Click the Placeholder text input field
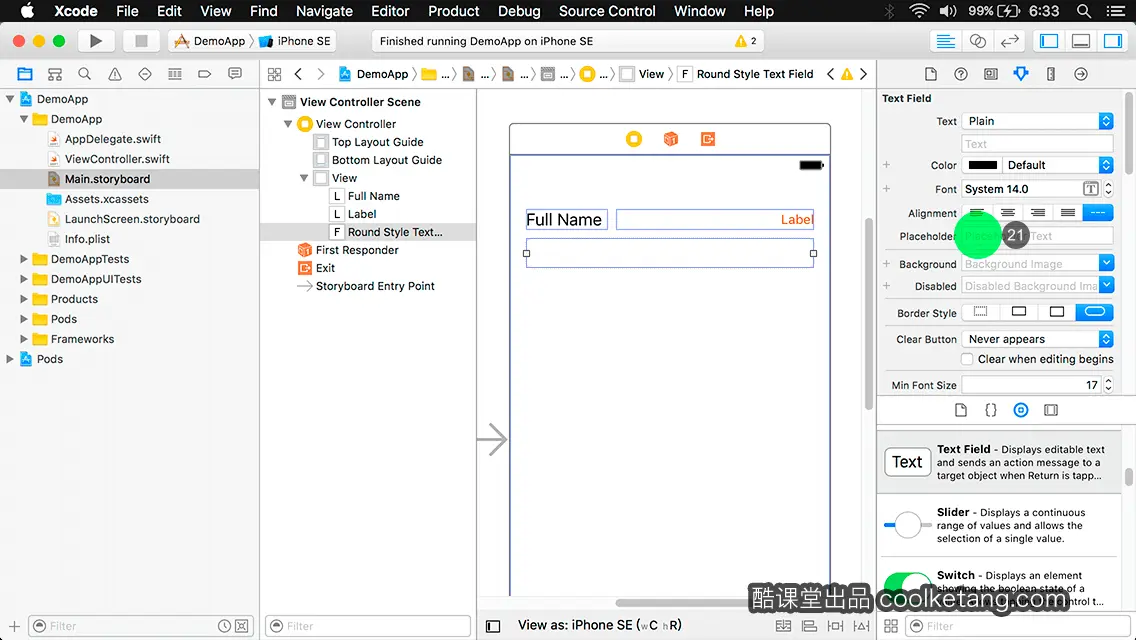This screenshot has height=640, width=1136. click(1037, 236)
